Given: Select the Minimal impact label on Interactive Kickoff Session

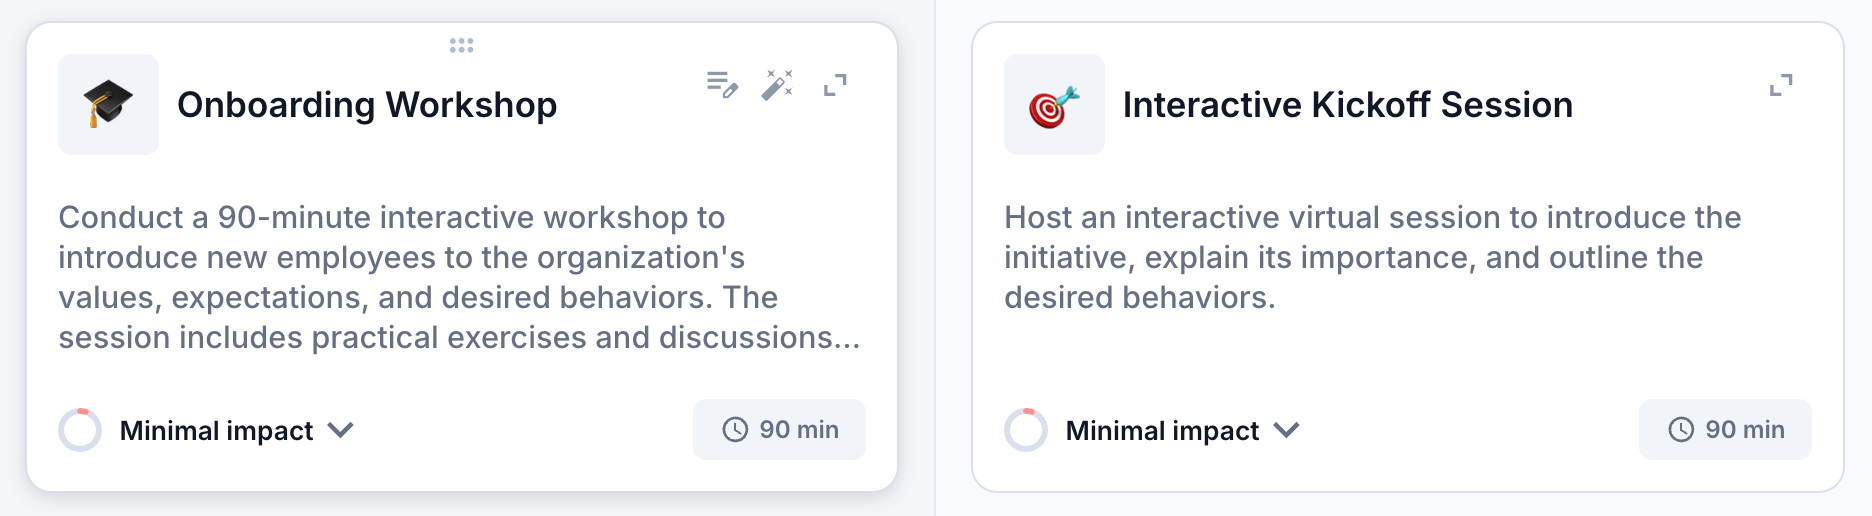Looking at the screenshot, I should pos(1162,430).
